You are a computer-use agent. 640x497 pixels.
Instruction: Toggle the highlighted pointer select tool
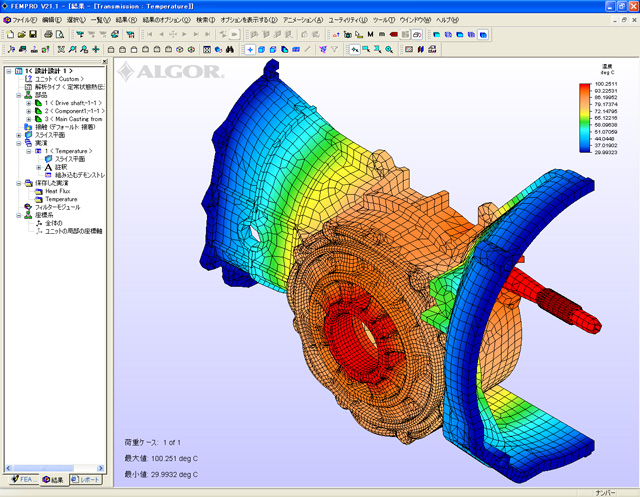tap(355, 49)
